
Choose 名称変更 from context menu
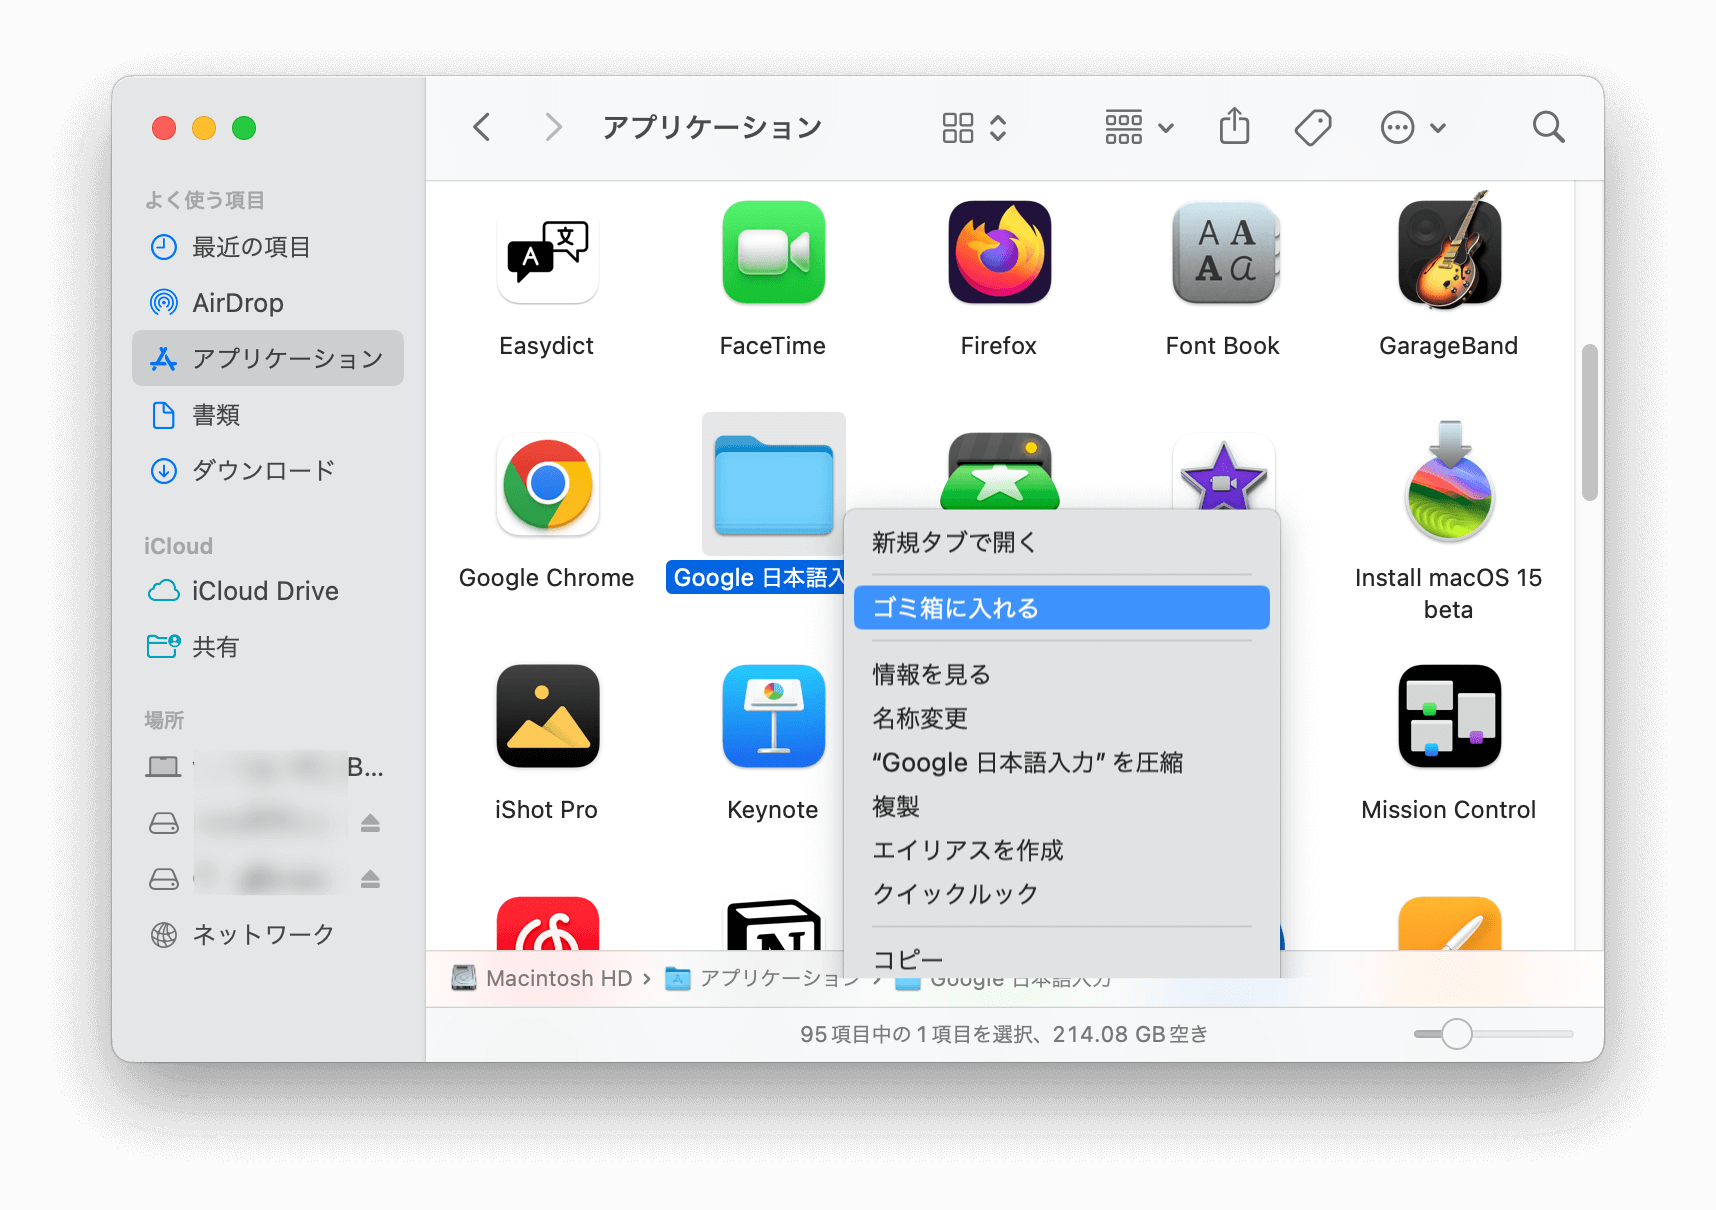point(1062,719)
